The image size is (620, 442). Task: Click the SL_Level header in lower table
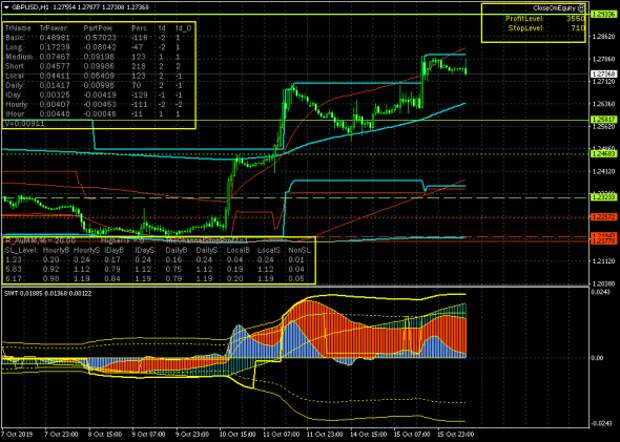[x=22, y=249]
